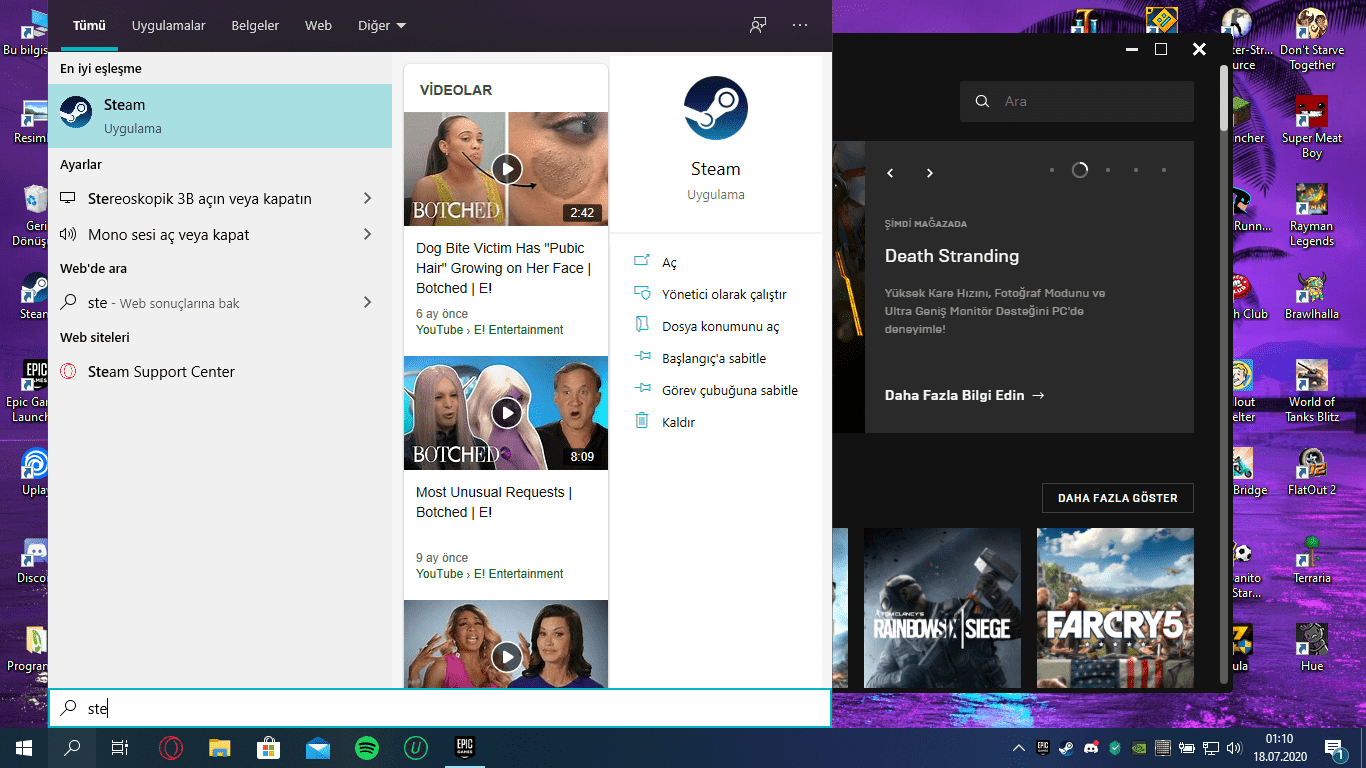Show hidden system tray icons chevron
Image resolution: width=1366 pixels, height=768 pixels.
pyautogui.click(x=1018, y=748)
